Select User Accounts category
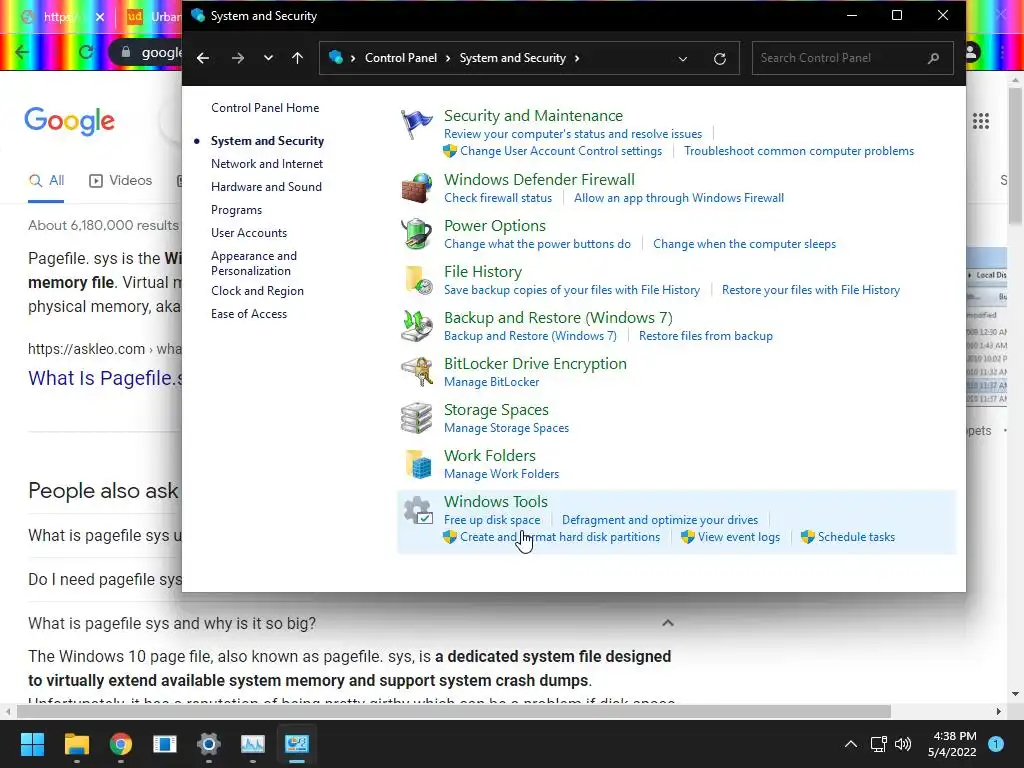Viewport: 1024px width, 768px height. [x=249, y=232]
